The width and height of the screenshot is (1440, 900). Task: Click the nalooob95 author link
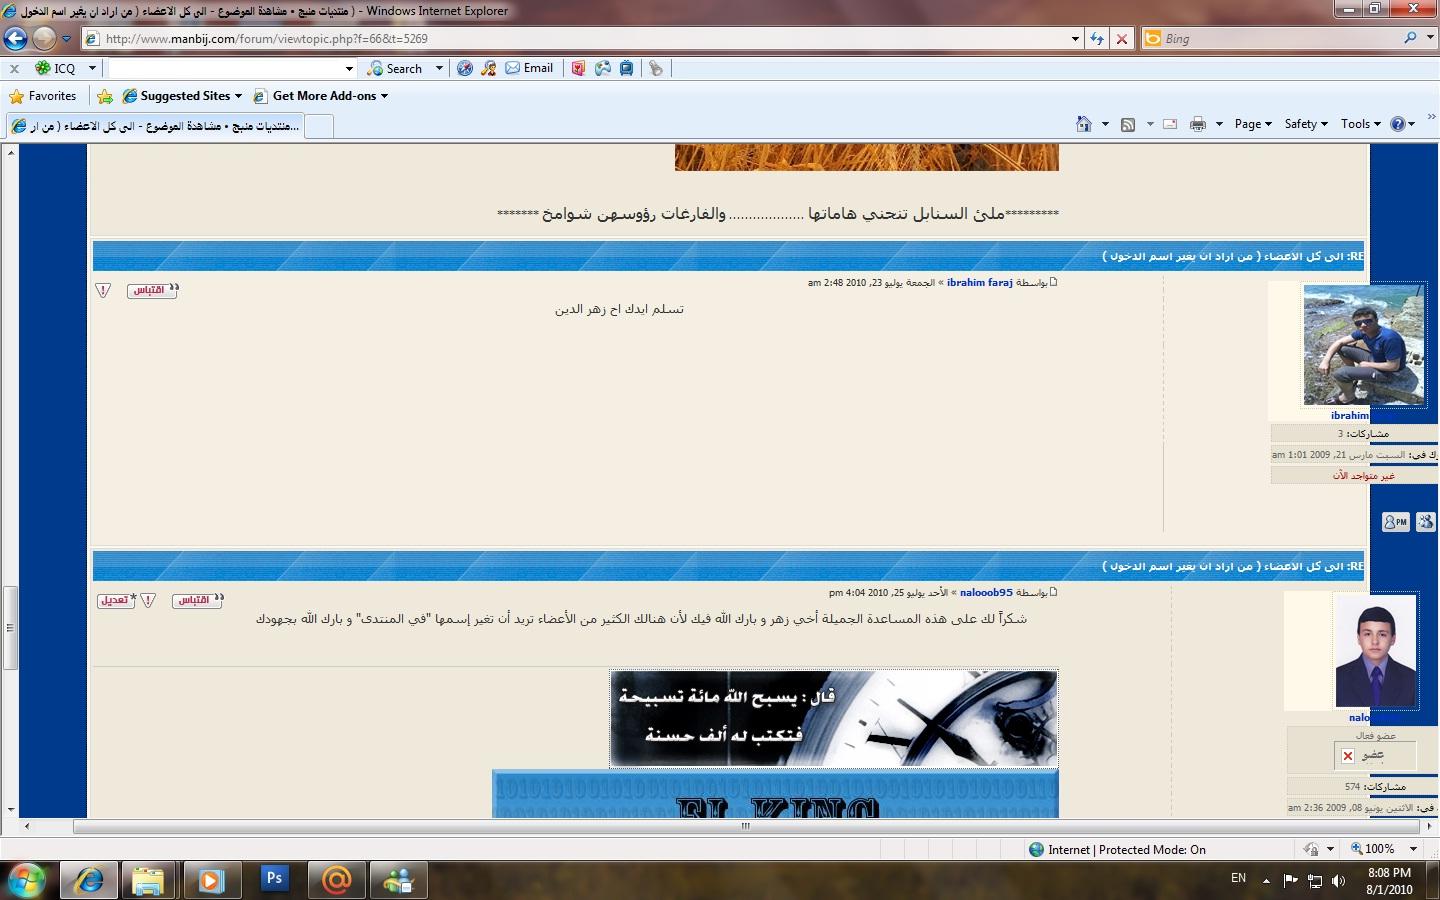[986, 593]
